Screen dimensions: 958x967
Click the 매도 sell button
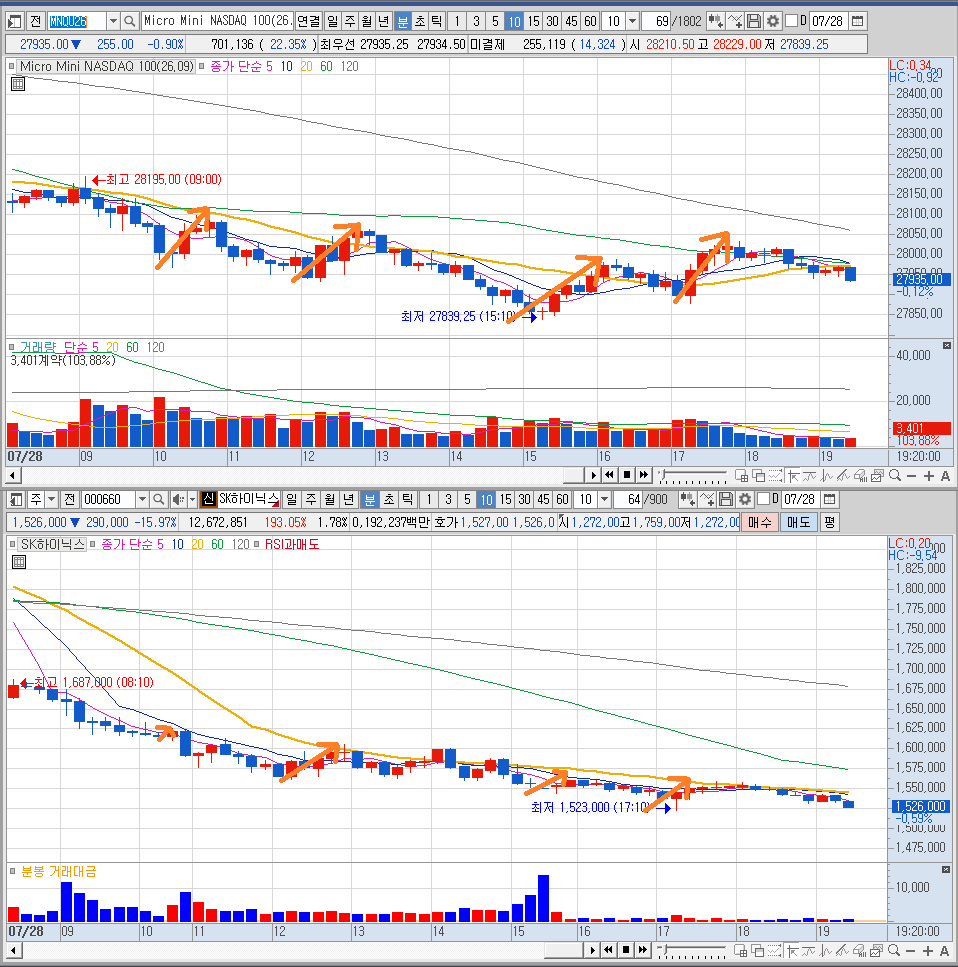click(798, 522)
